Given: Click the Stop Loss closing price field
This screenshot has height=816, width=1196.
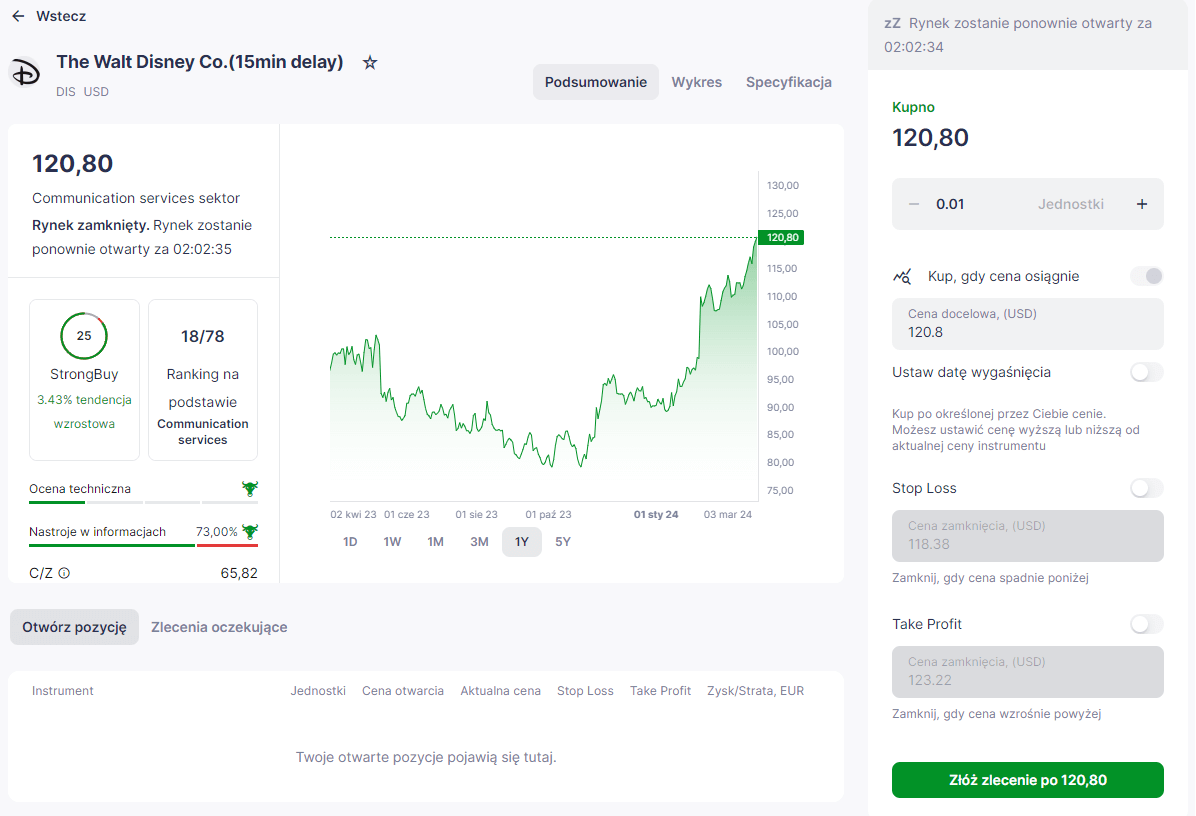Looking at the screenshot, I should (1027, 536).
